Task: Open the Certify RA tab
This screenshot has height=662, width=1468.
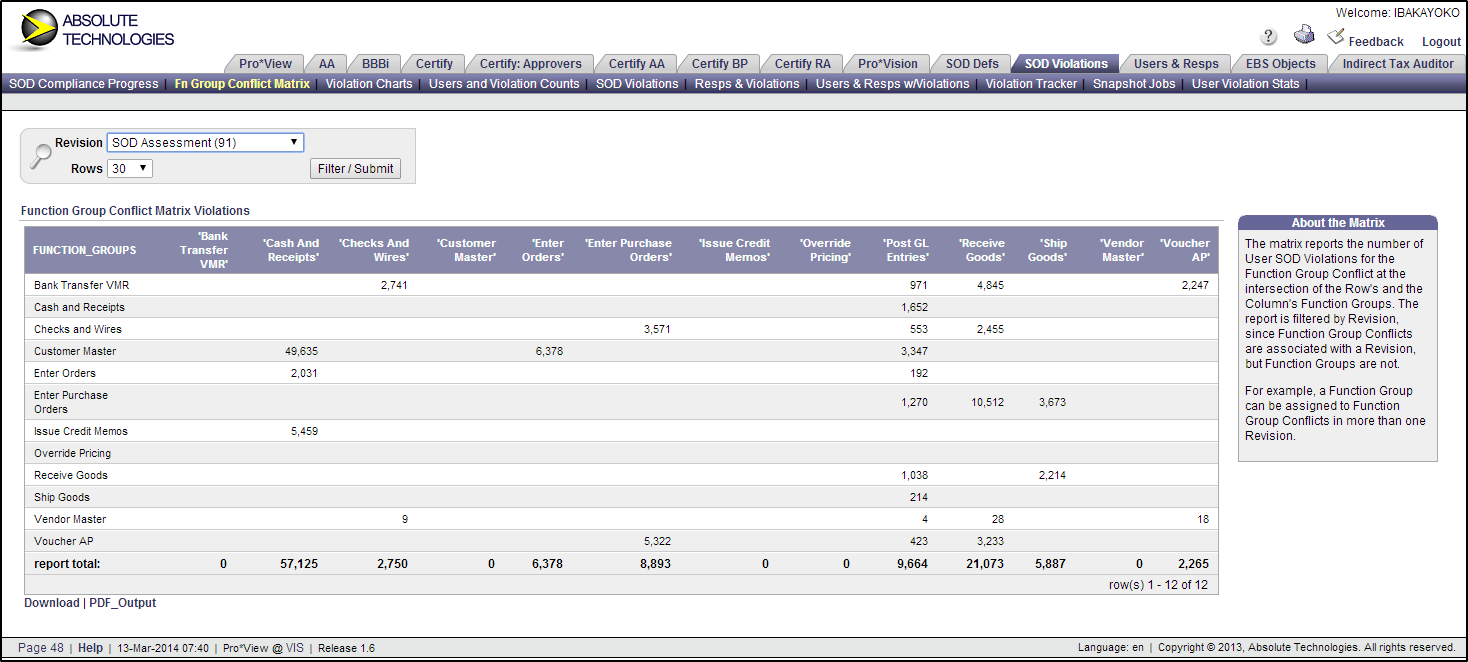Action: pyautogui.click(x=802, y=64)
